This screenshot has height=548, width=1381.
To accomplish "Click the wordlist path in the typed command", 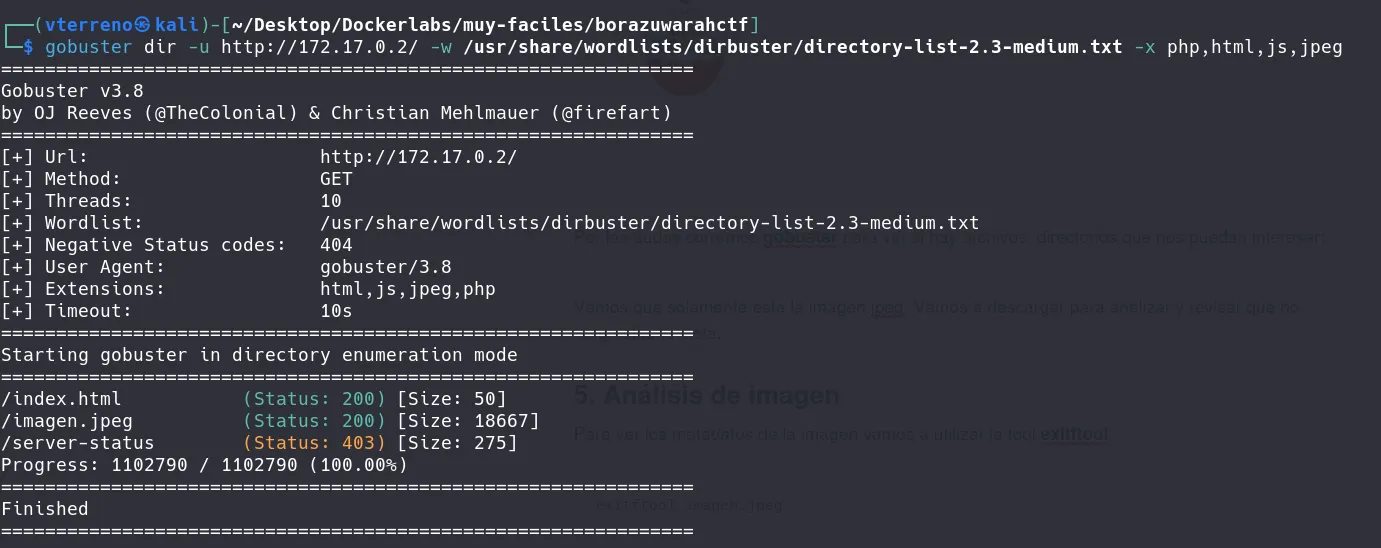I will click(x=793, y=47).
